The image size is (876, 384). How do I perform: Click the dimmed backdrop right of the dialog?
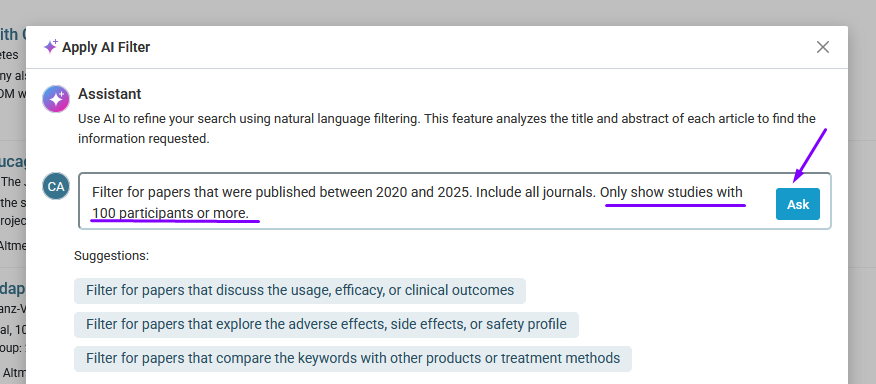click(862, 201)
